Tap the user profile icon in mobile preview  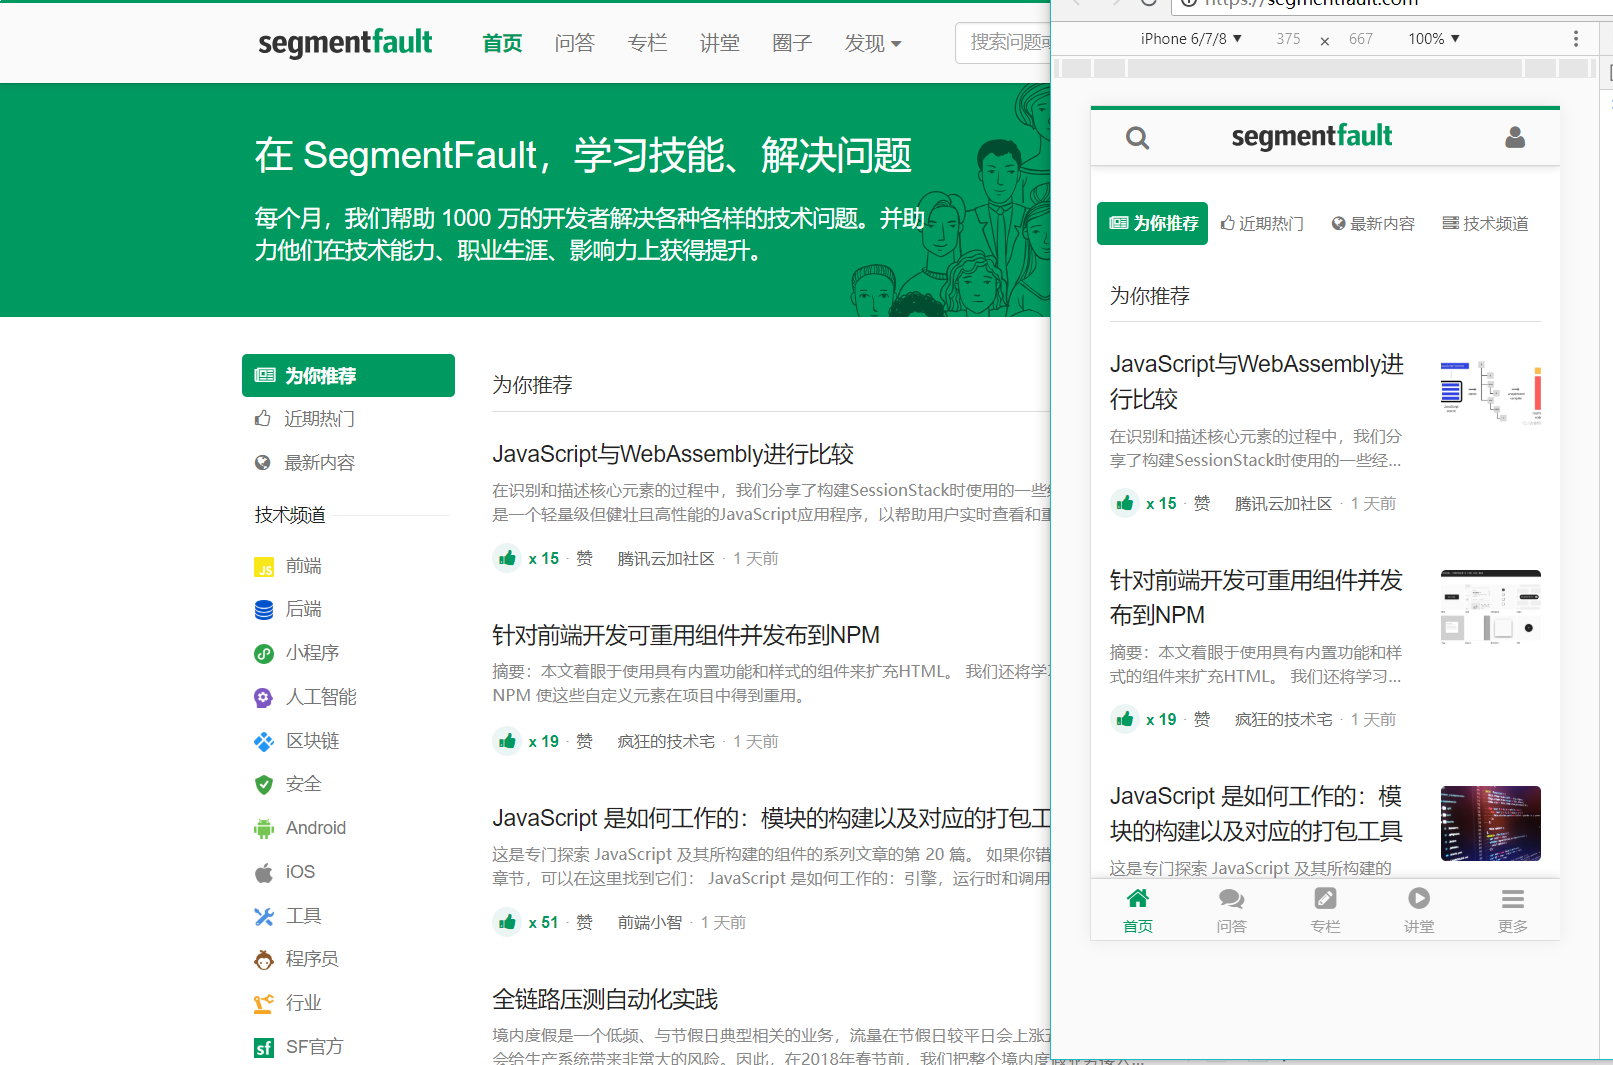pos(1515,137)
